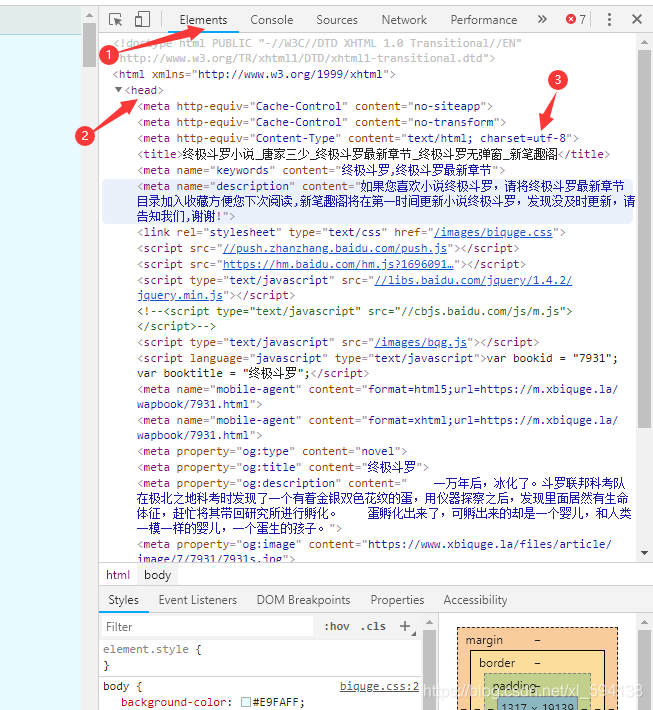The height and width of the screenshot is (710, 653).
Task: Open the Network tab
Action: click(404, 20)
